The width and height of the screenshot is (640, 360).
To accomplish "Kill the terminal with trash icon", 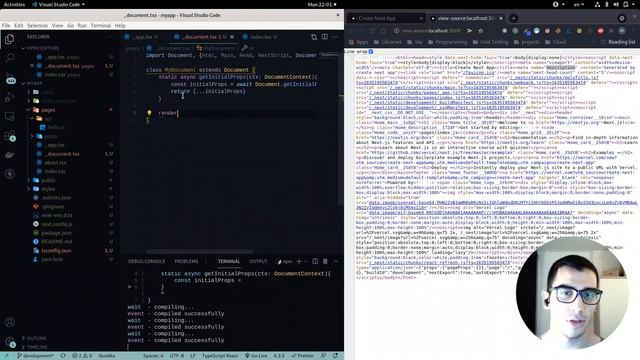I will [x=325, y=261].
